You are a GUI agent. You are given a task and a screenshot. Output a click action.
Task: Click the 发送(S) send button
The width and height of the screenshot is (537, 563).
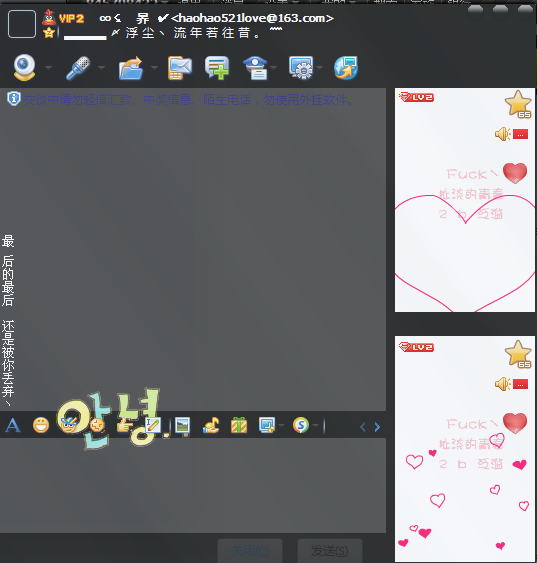[x=330, y=550]
